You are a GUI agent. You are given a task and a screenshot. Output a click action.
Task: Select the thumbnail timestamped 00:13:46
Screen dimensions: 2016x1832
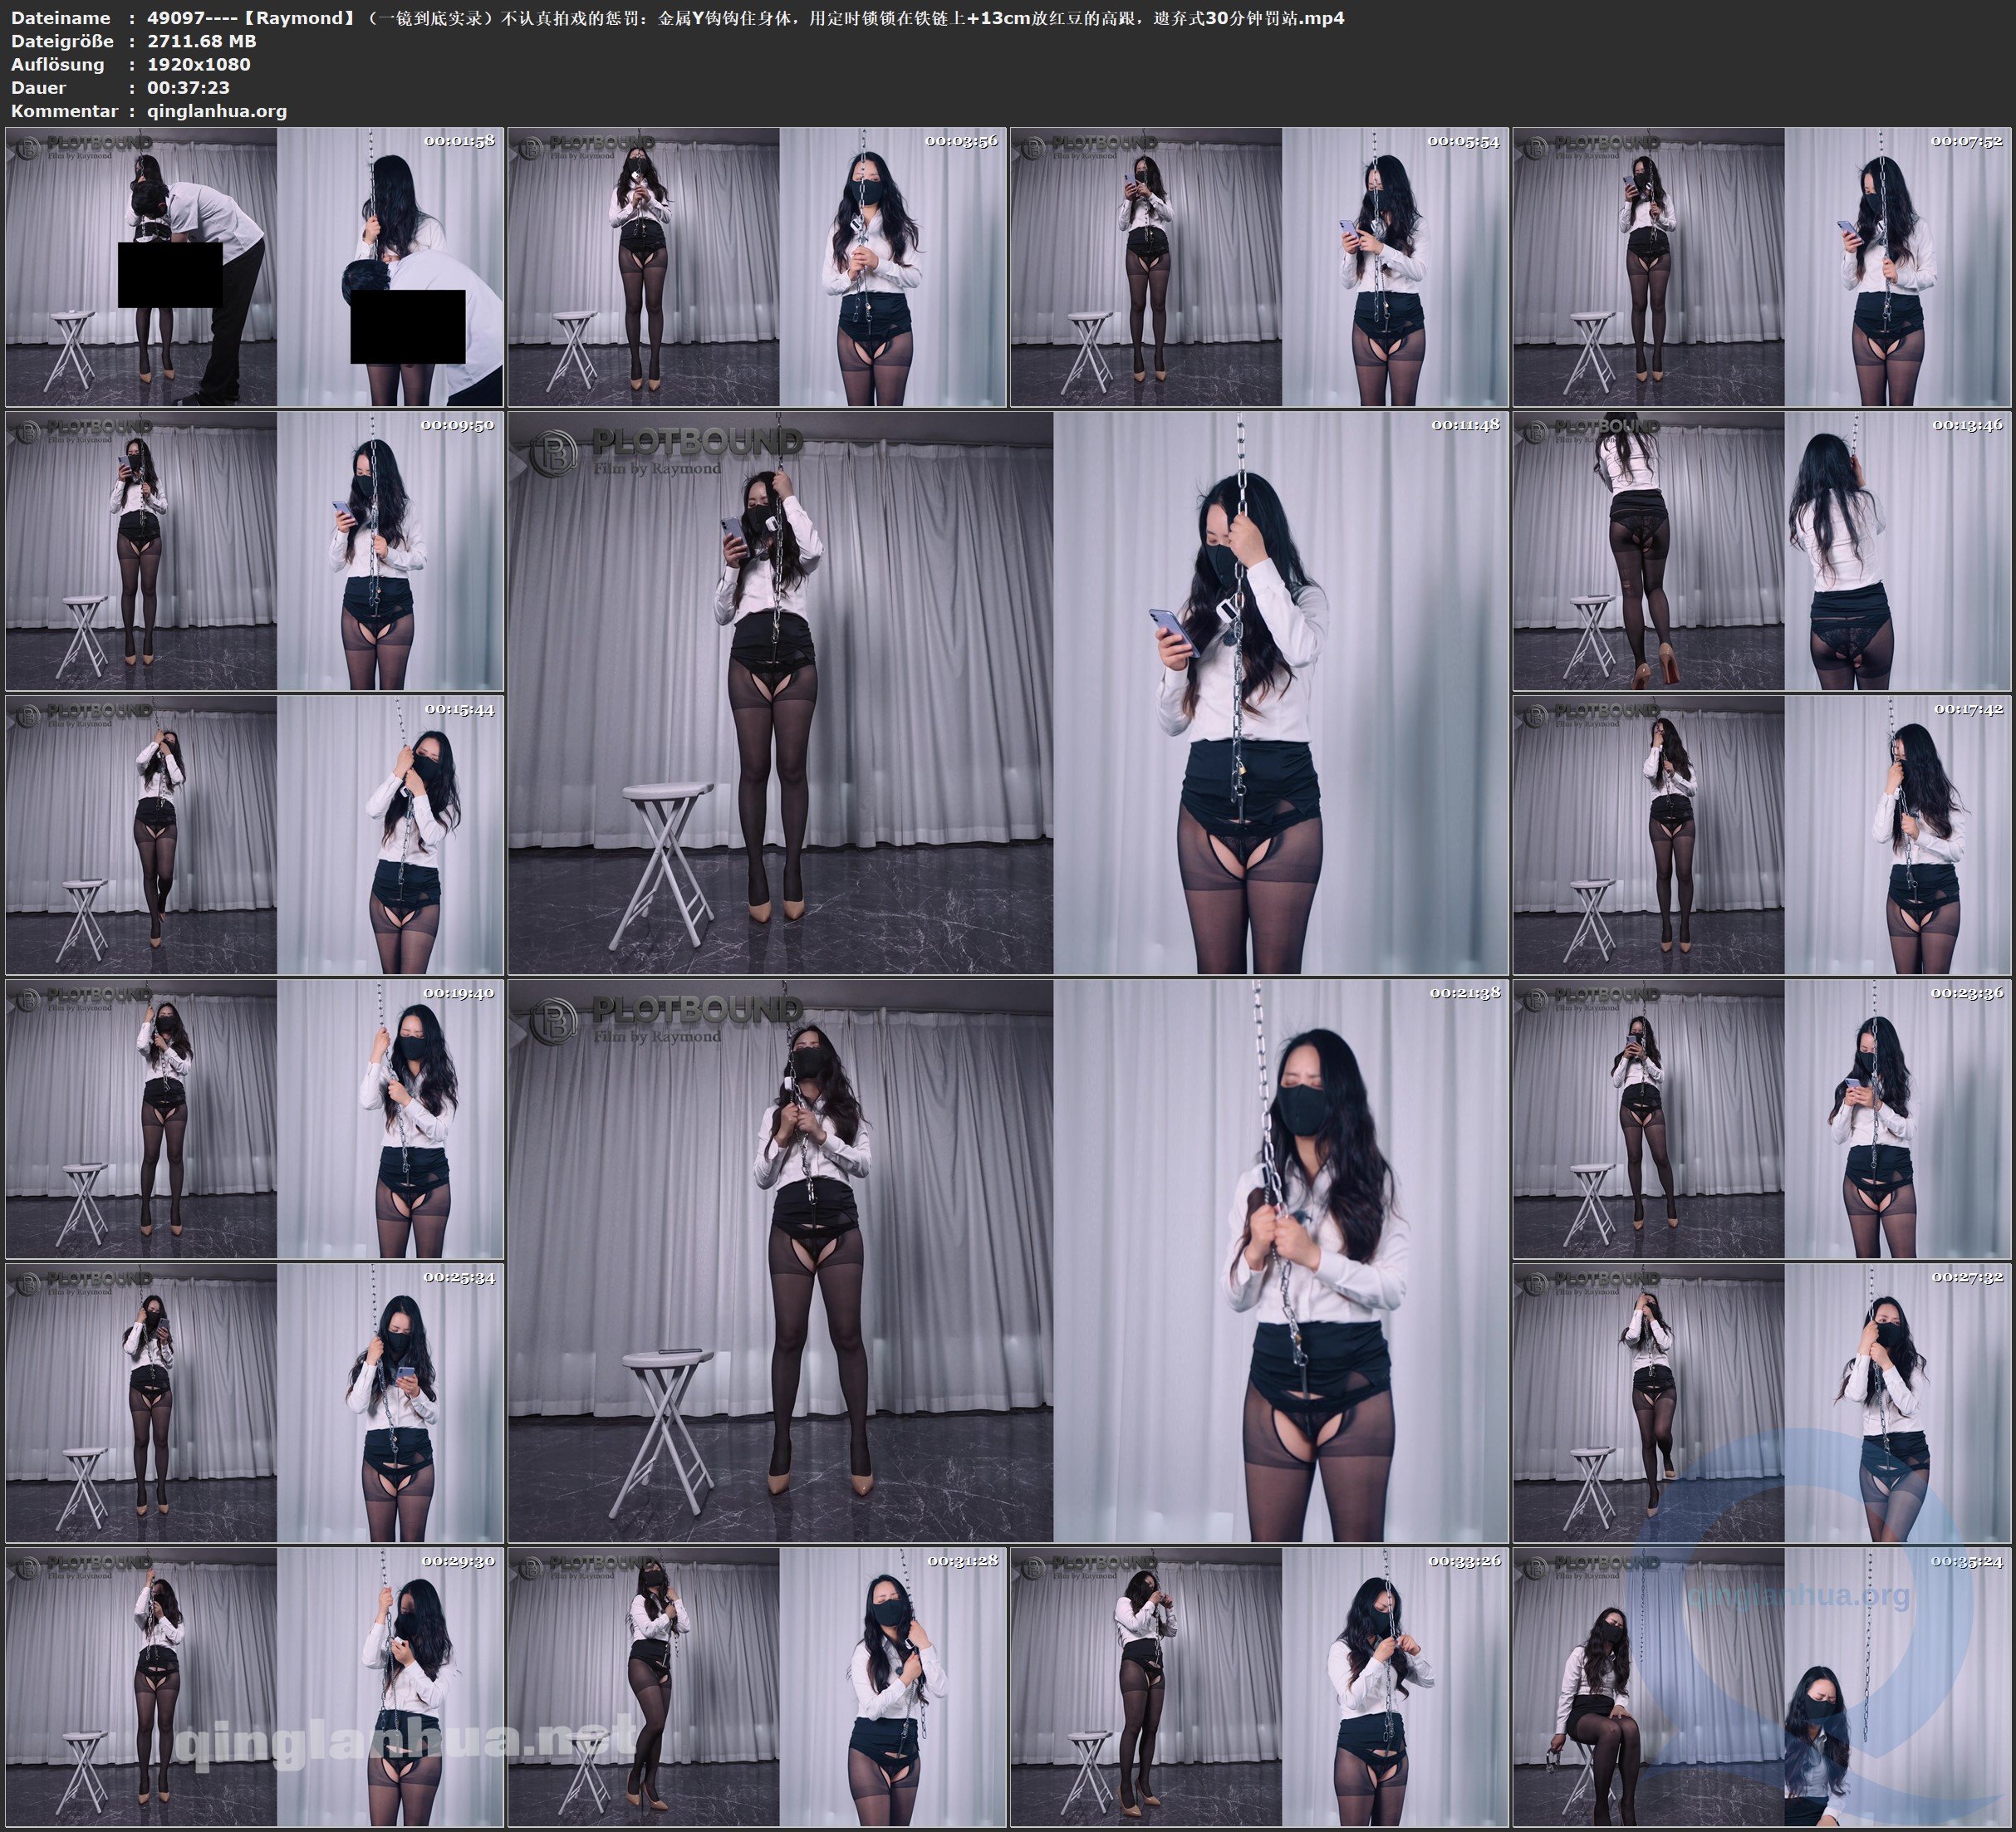tap(1761, 551)
